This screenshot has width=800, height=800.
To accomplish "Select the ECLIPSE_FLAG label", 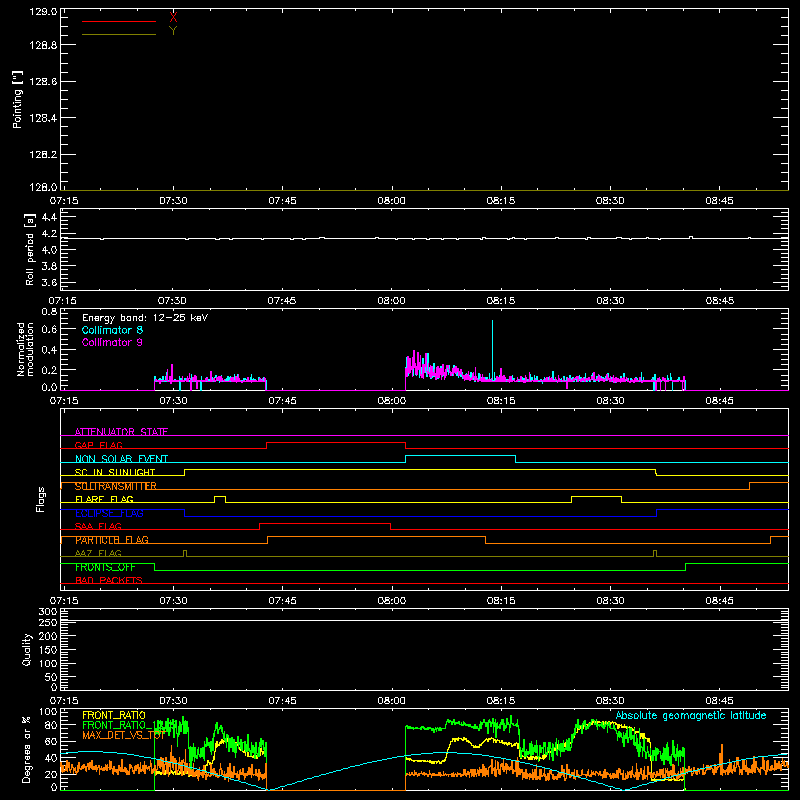I will pos(109,513).
